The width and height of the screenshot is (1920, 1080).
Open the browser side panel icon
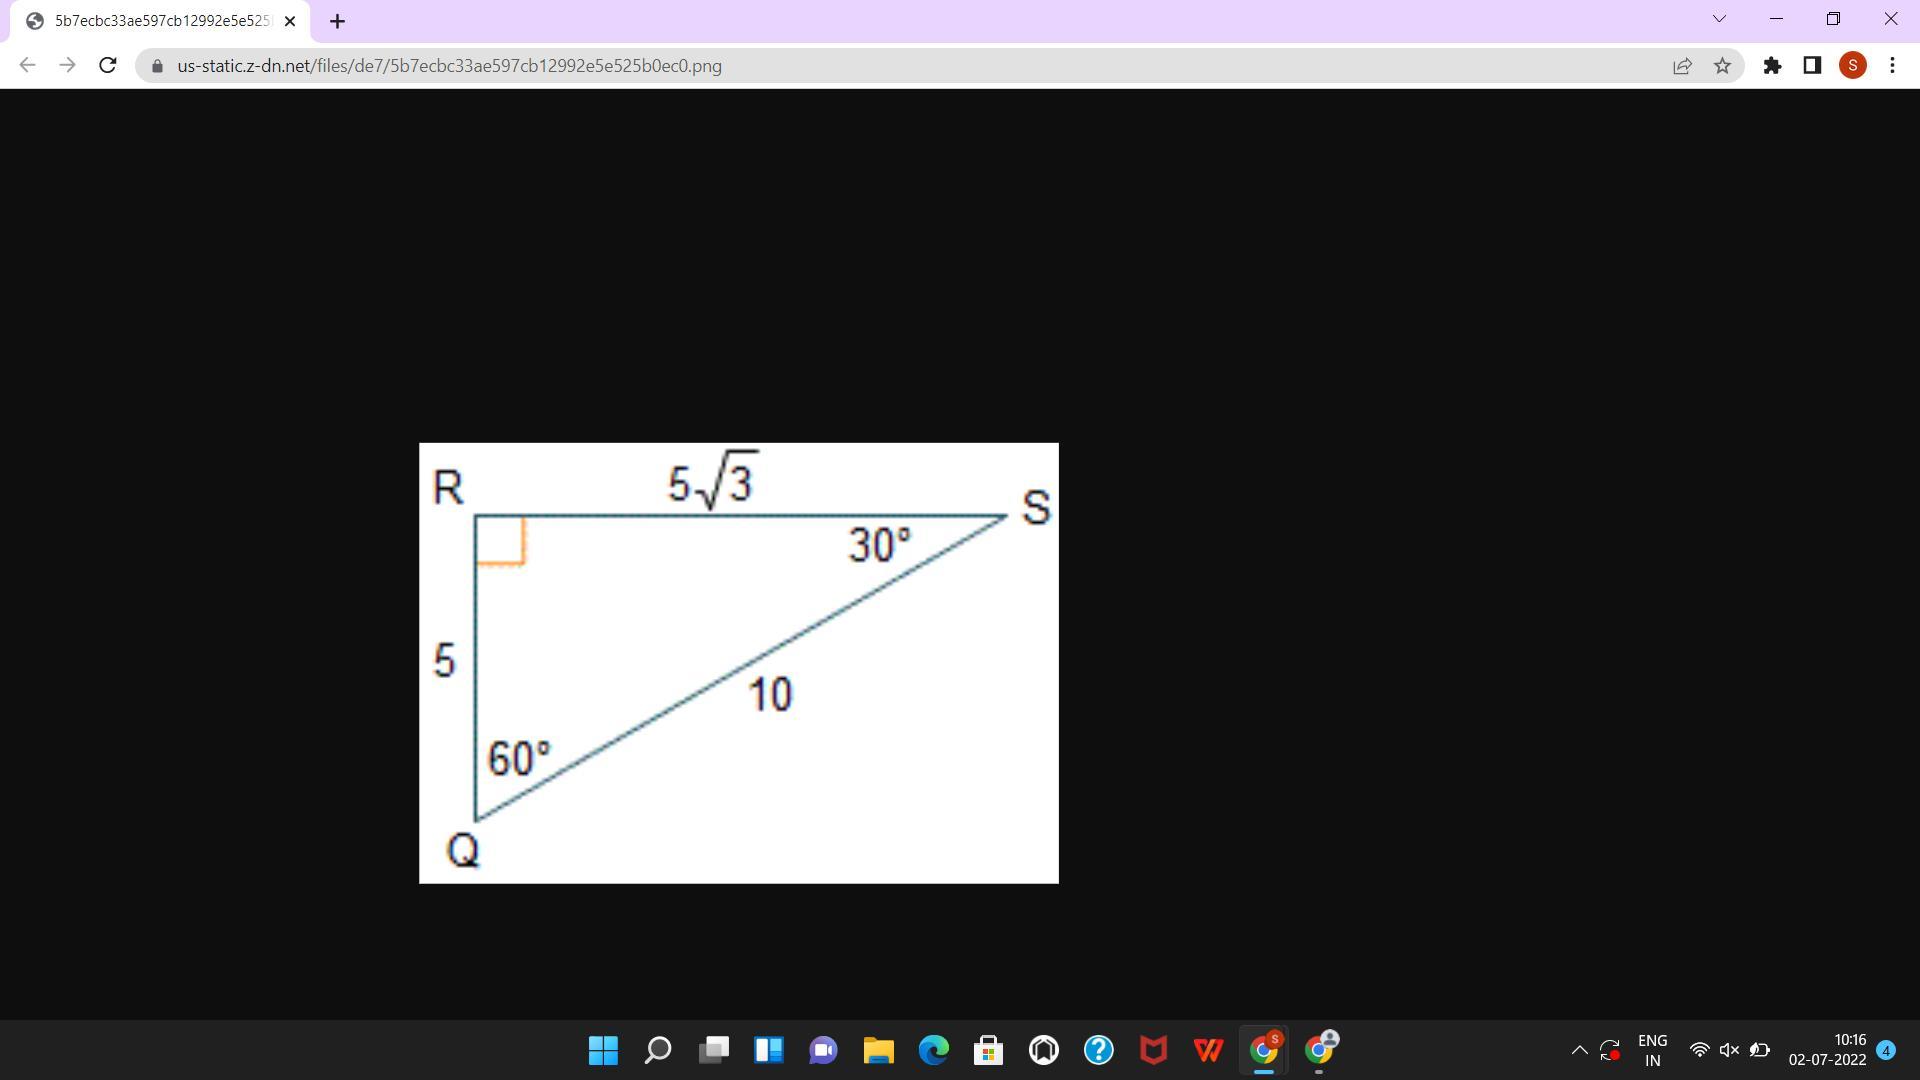point(1812,66)
